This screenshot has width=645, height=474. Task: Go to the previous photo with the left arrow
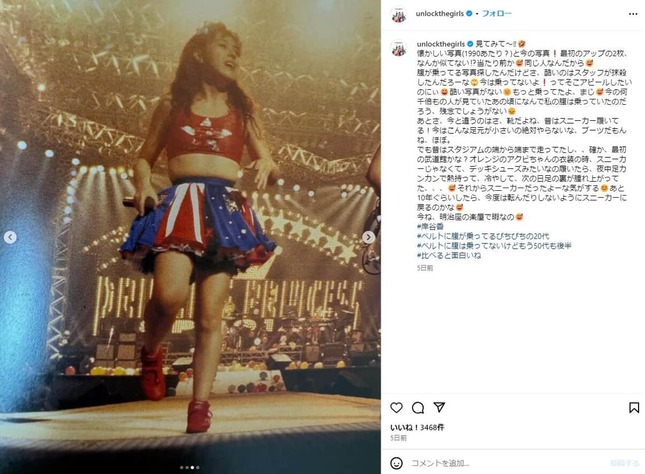click(10, 237)
